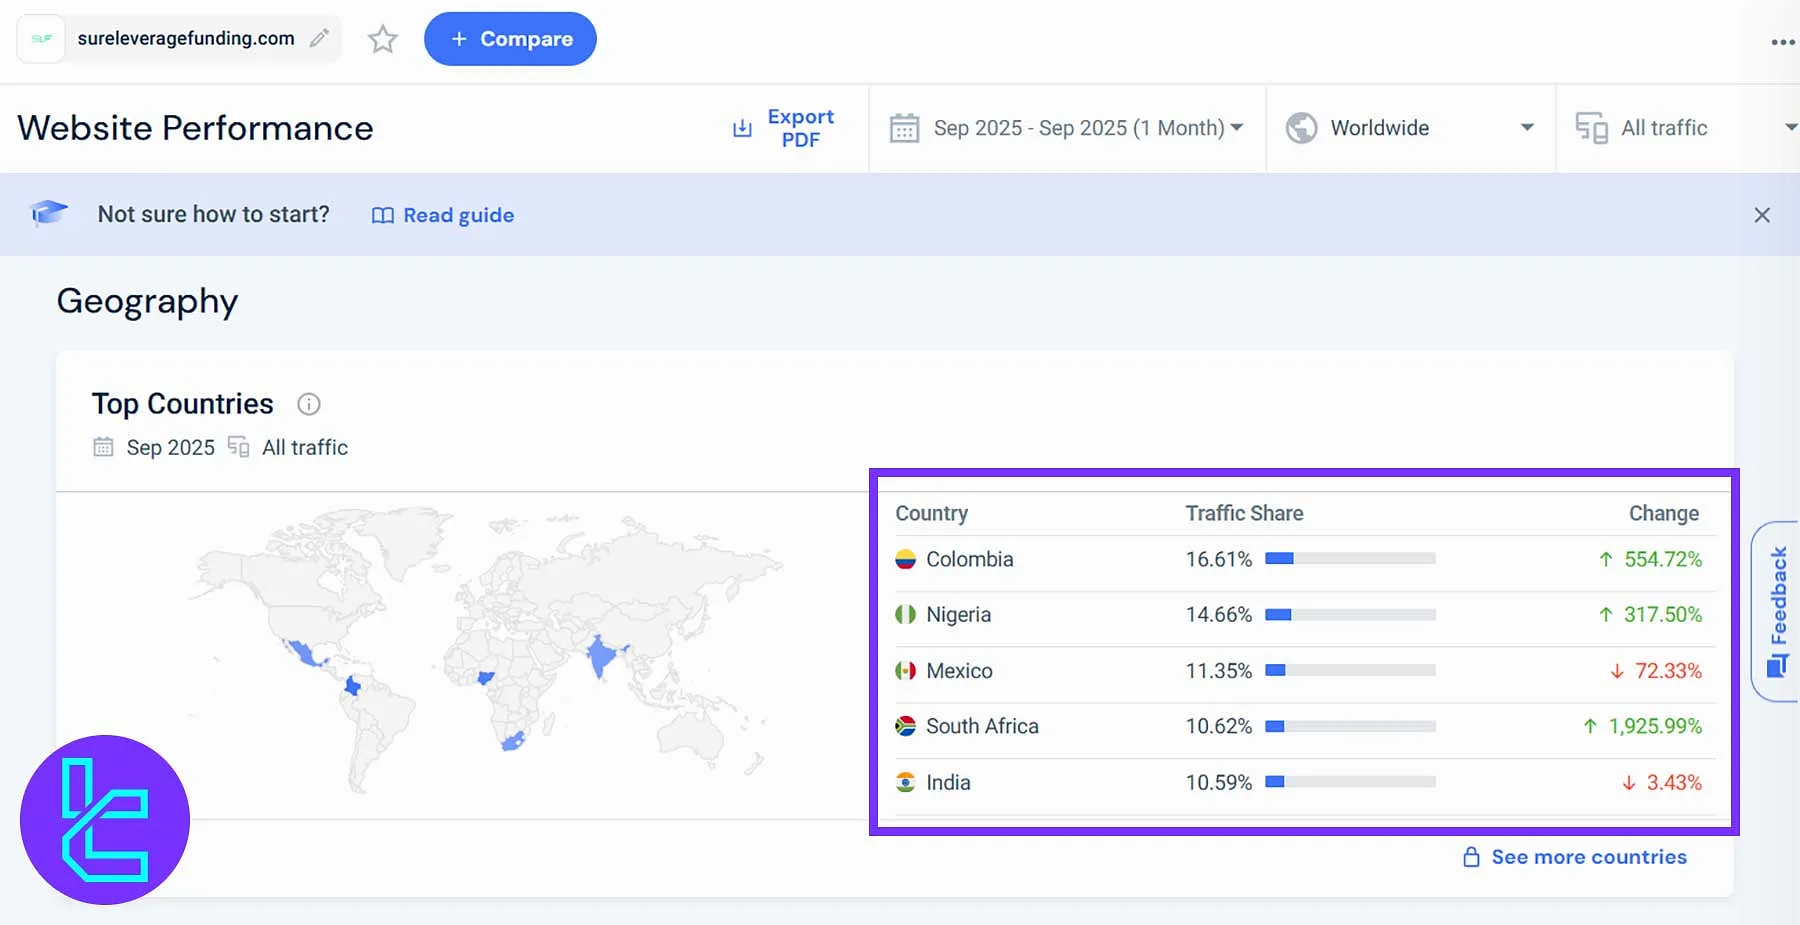Click Colombia's traffic share bar

(x=1350, y=559)
